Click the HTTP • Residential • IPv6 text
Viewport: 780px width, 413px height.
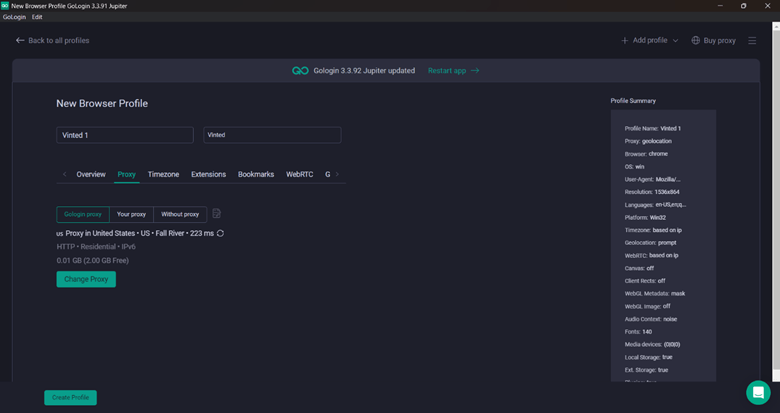tap(96, 247)
